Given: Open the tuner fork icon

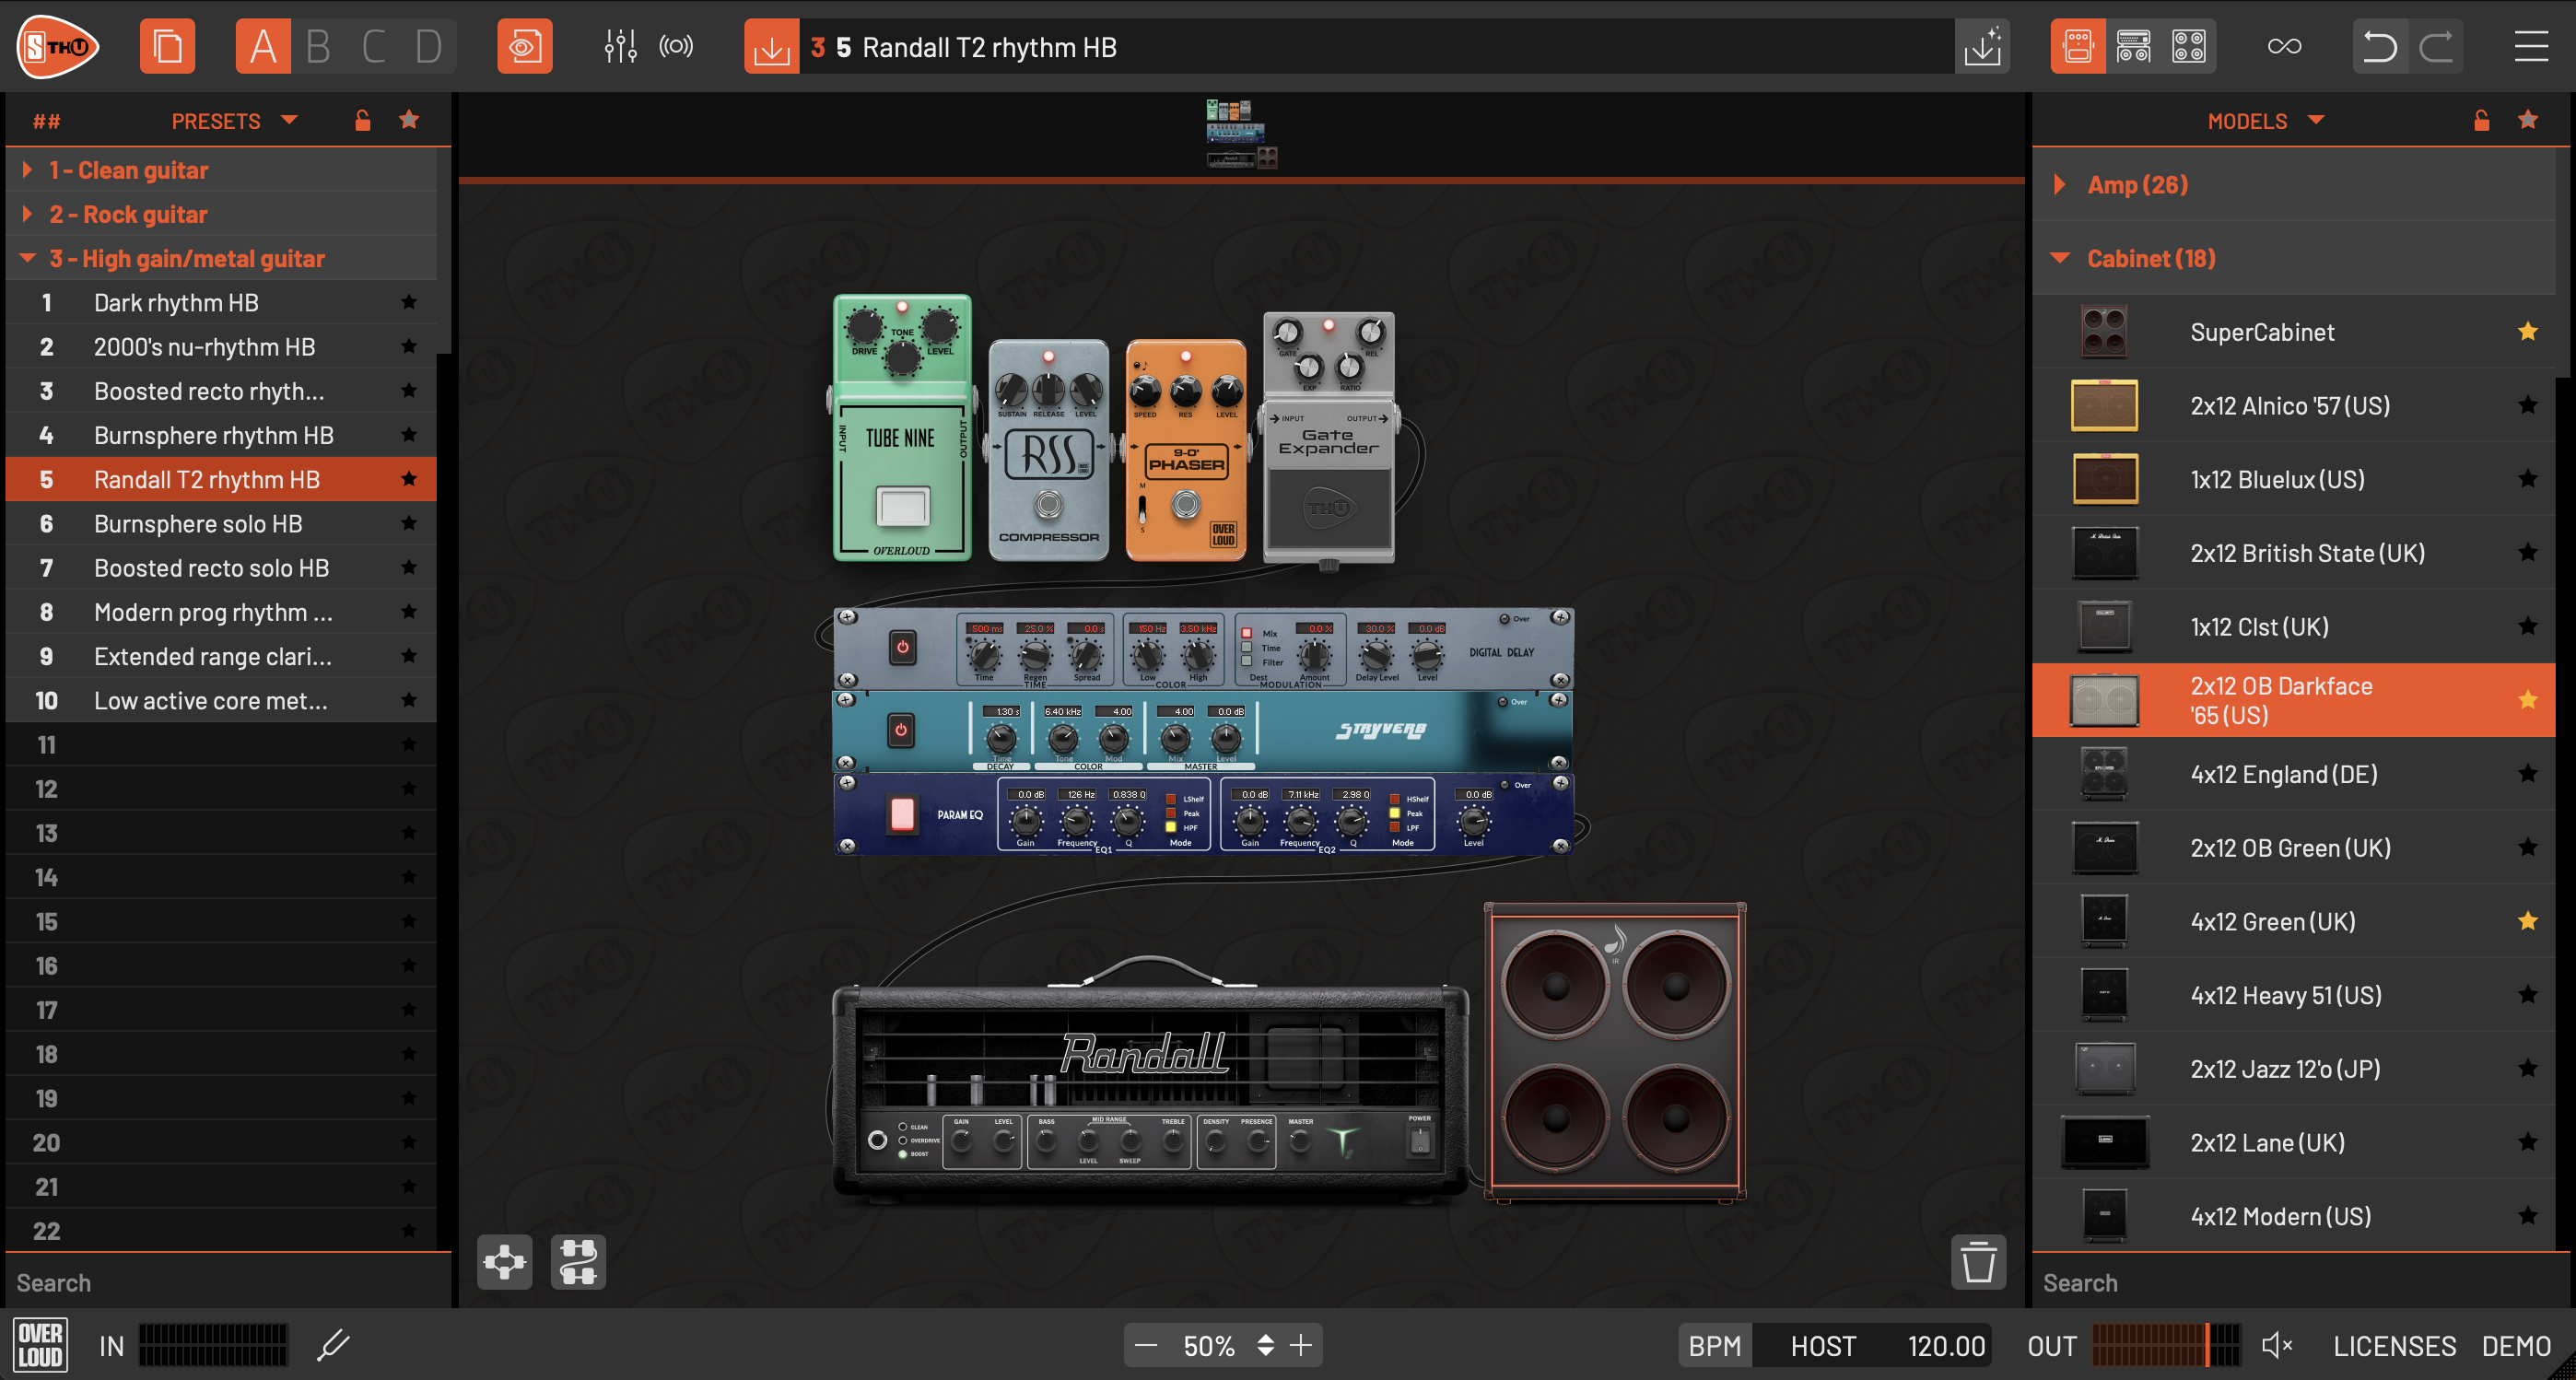Looking at the screenshot, I should tap(333, 1345).
